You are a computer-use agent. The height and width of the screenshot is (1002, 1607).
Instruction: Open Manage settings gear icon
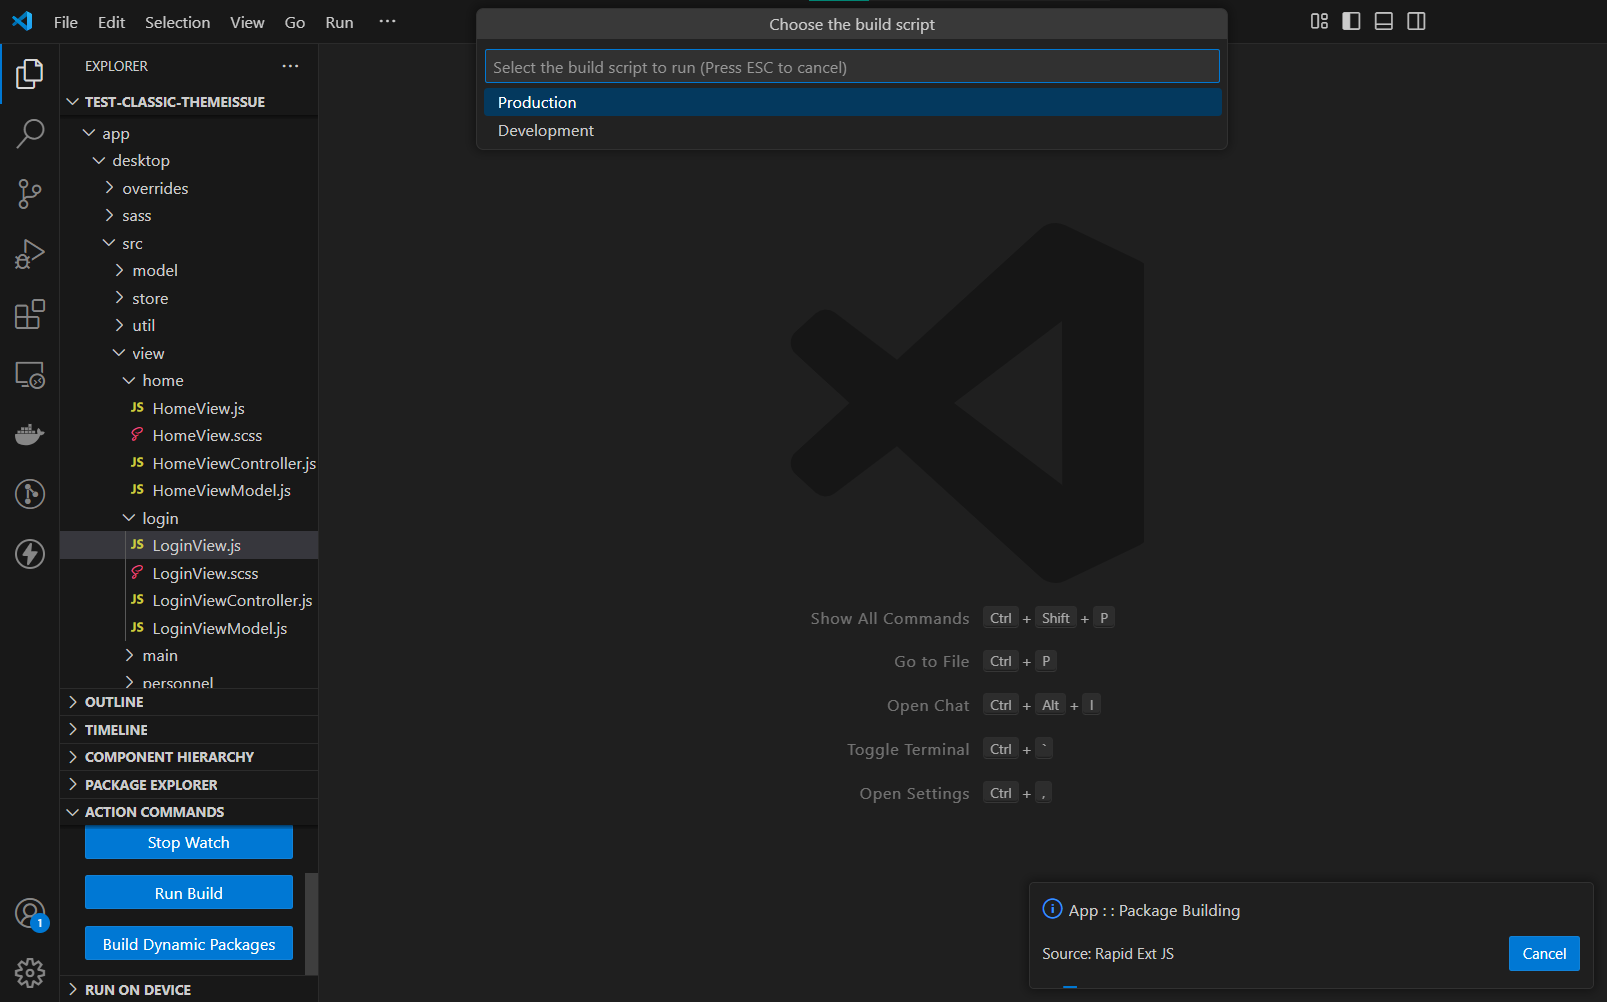(x=30, y=972)
